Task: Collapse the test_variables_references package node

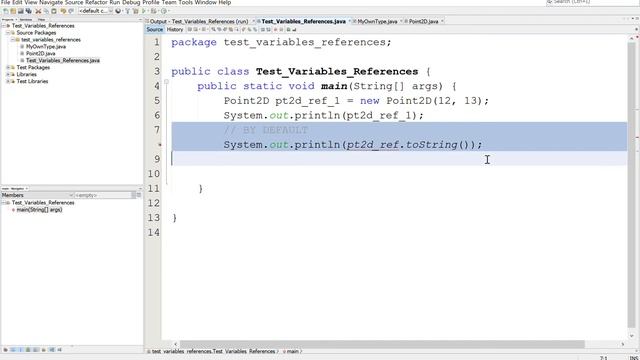Action: coord(13,40)
